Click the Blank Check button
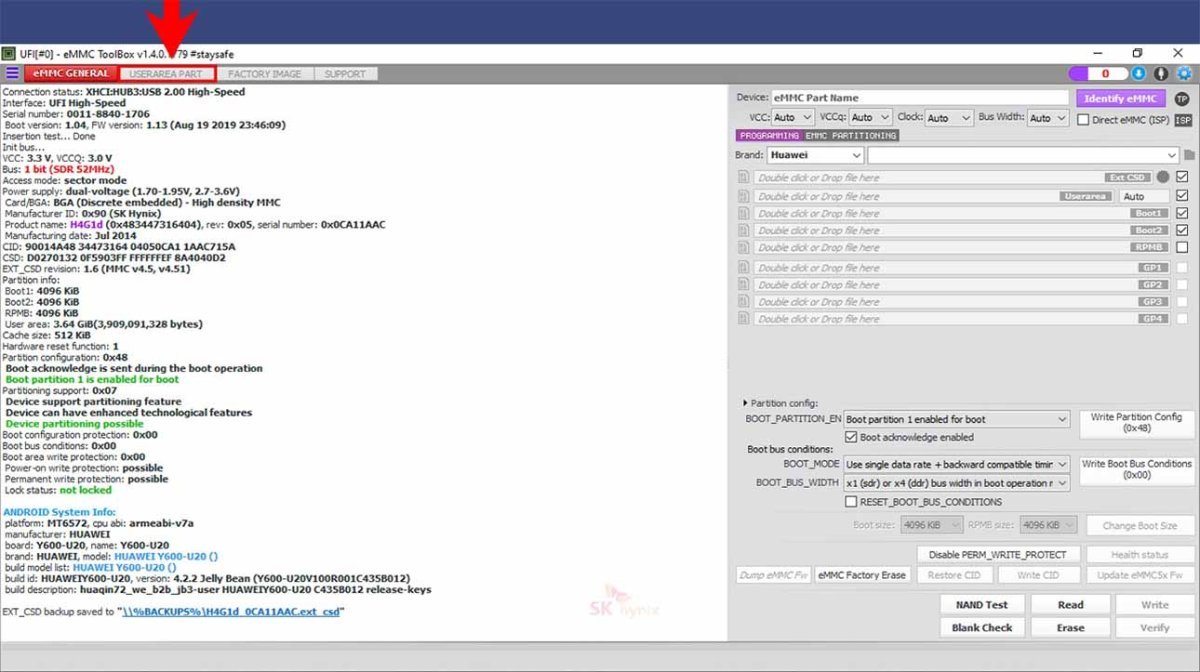This screenshot has height=672, width=1200. (981, 628)
